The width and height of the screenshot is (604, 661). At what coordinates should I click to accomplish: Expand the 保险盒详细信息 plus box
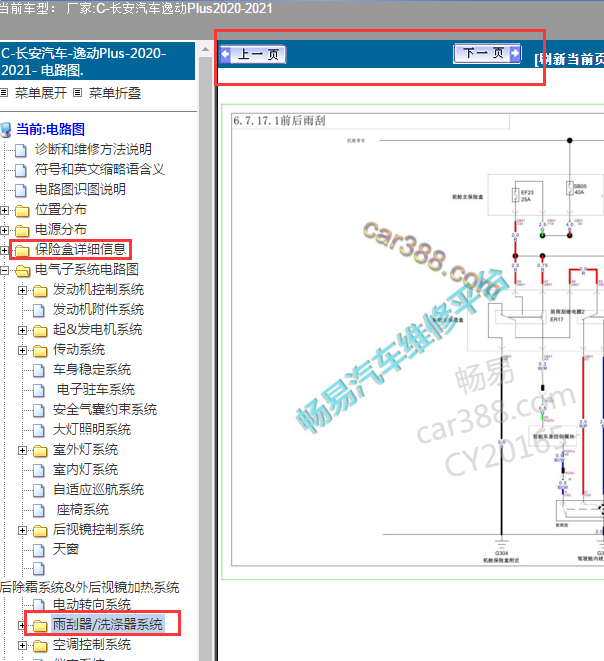[5, 250]
